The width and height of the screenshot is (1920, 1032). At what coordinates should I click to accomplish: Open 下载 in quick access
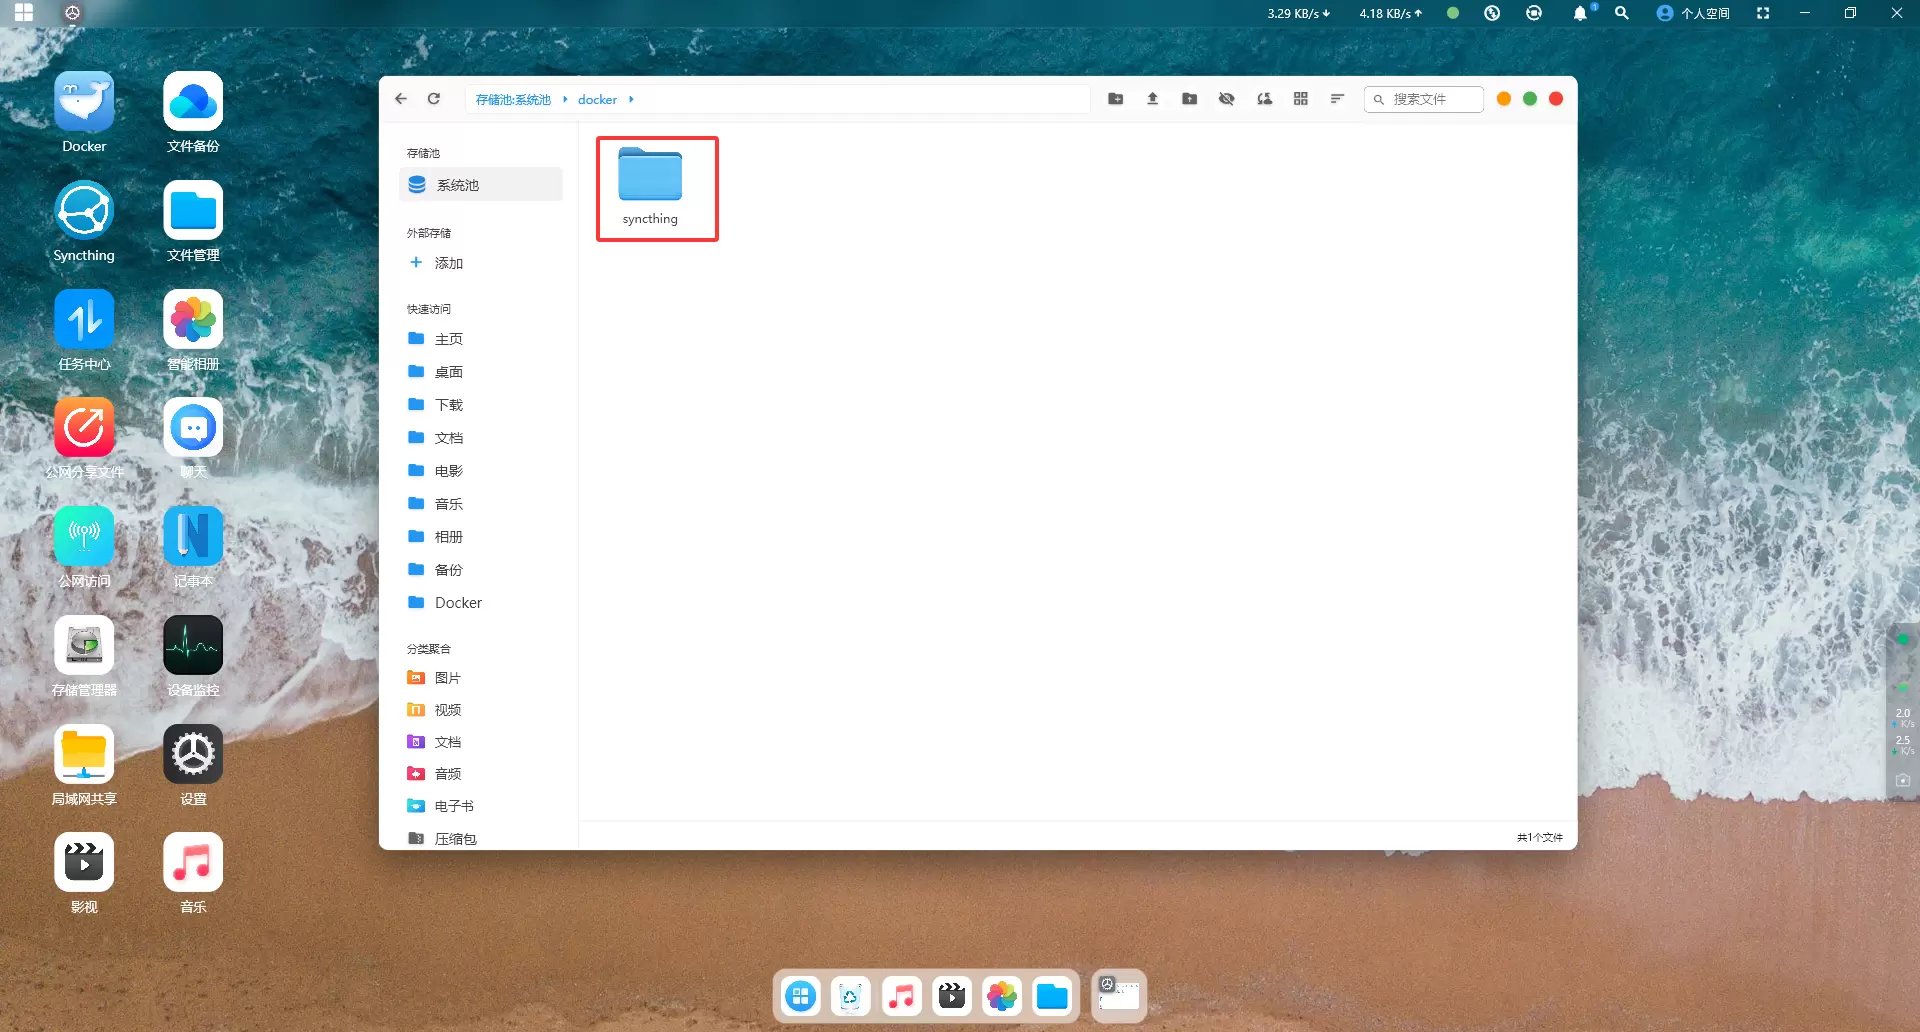pyautogui.click(x=448, y=405)
